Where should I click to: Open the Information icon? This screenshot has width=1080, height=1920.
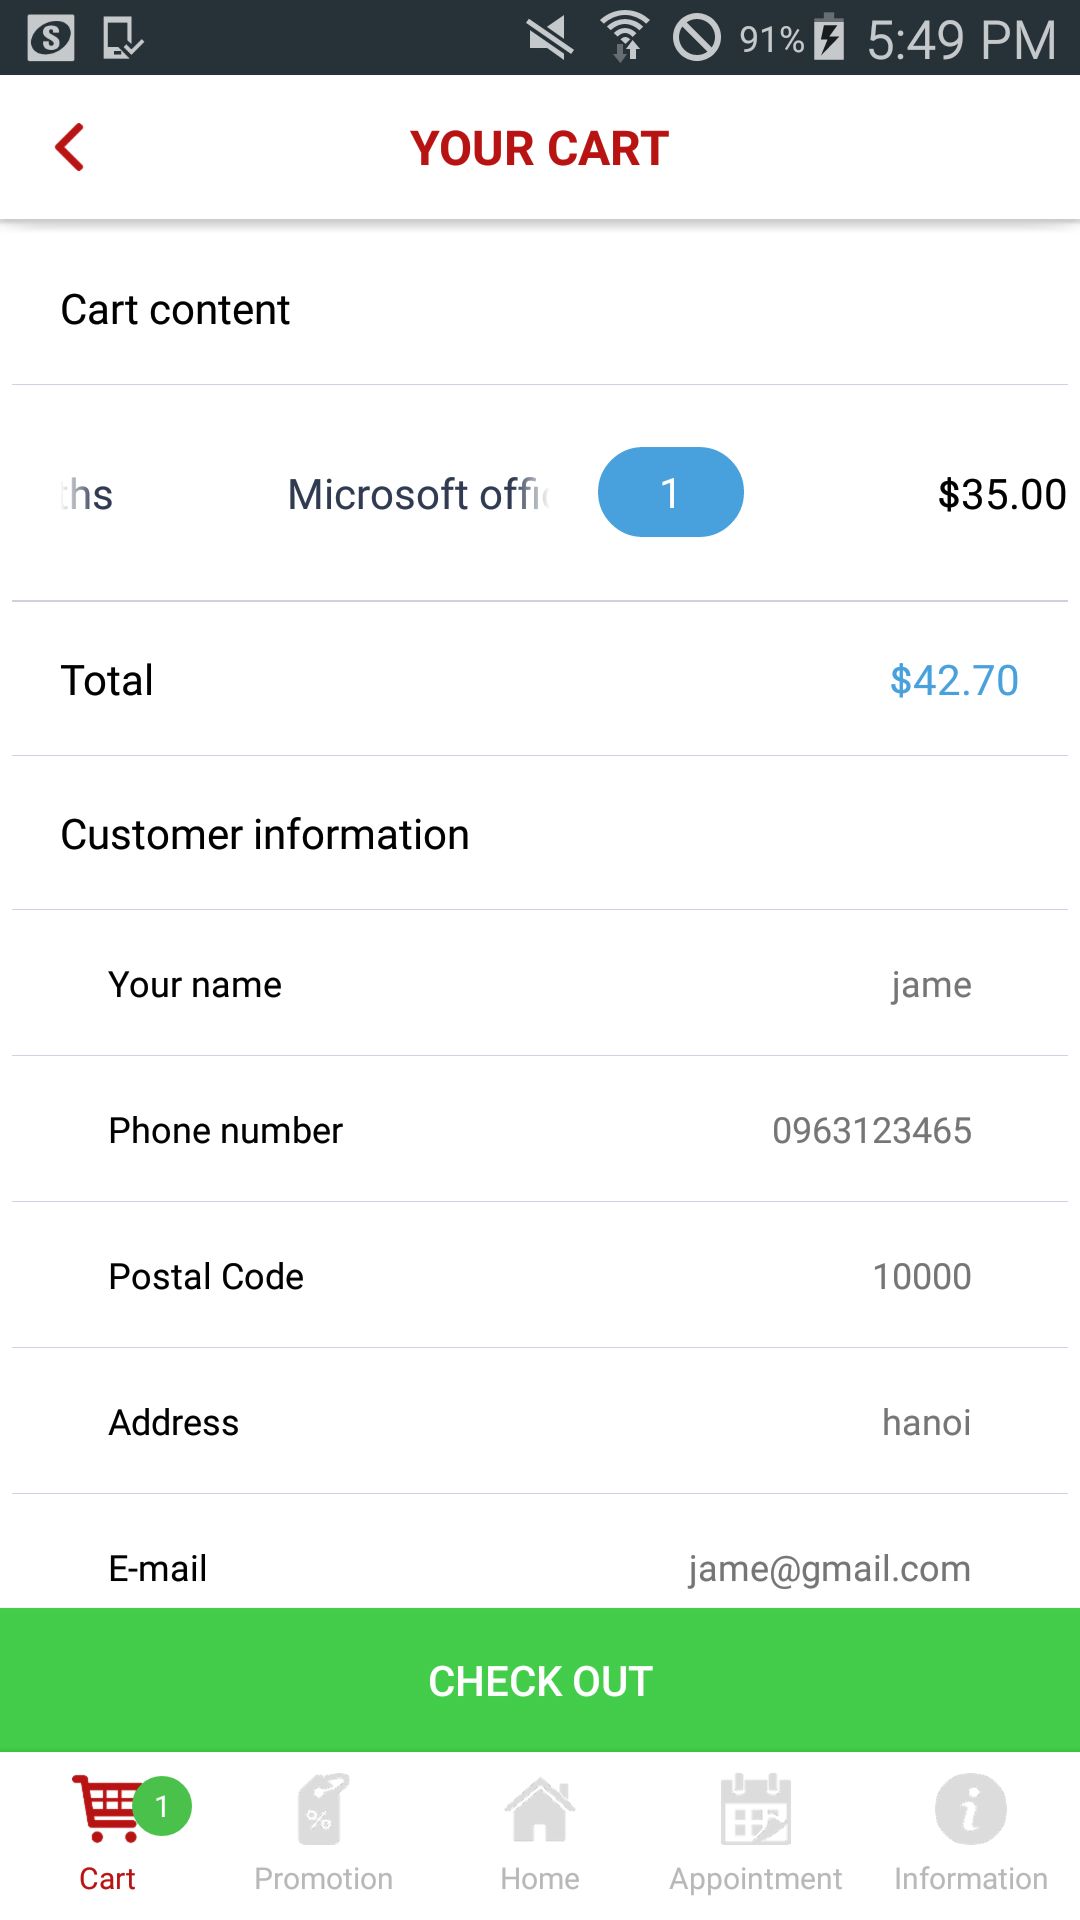pos(970,1810)
